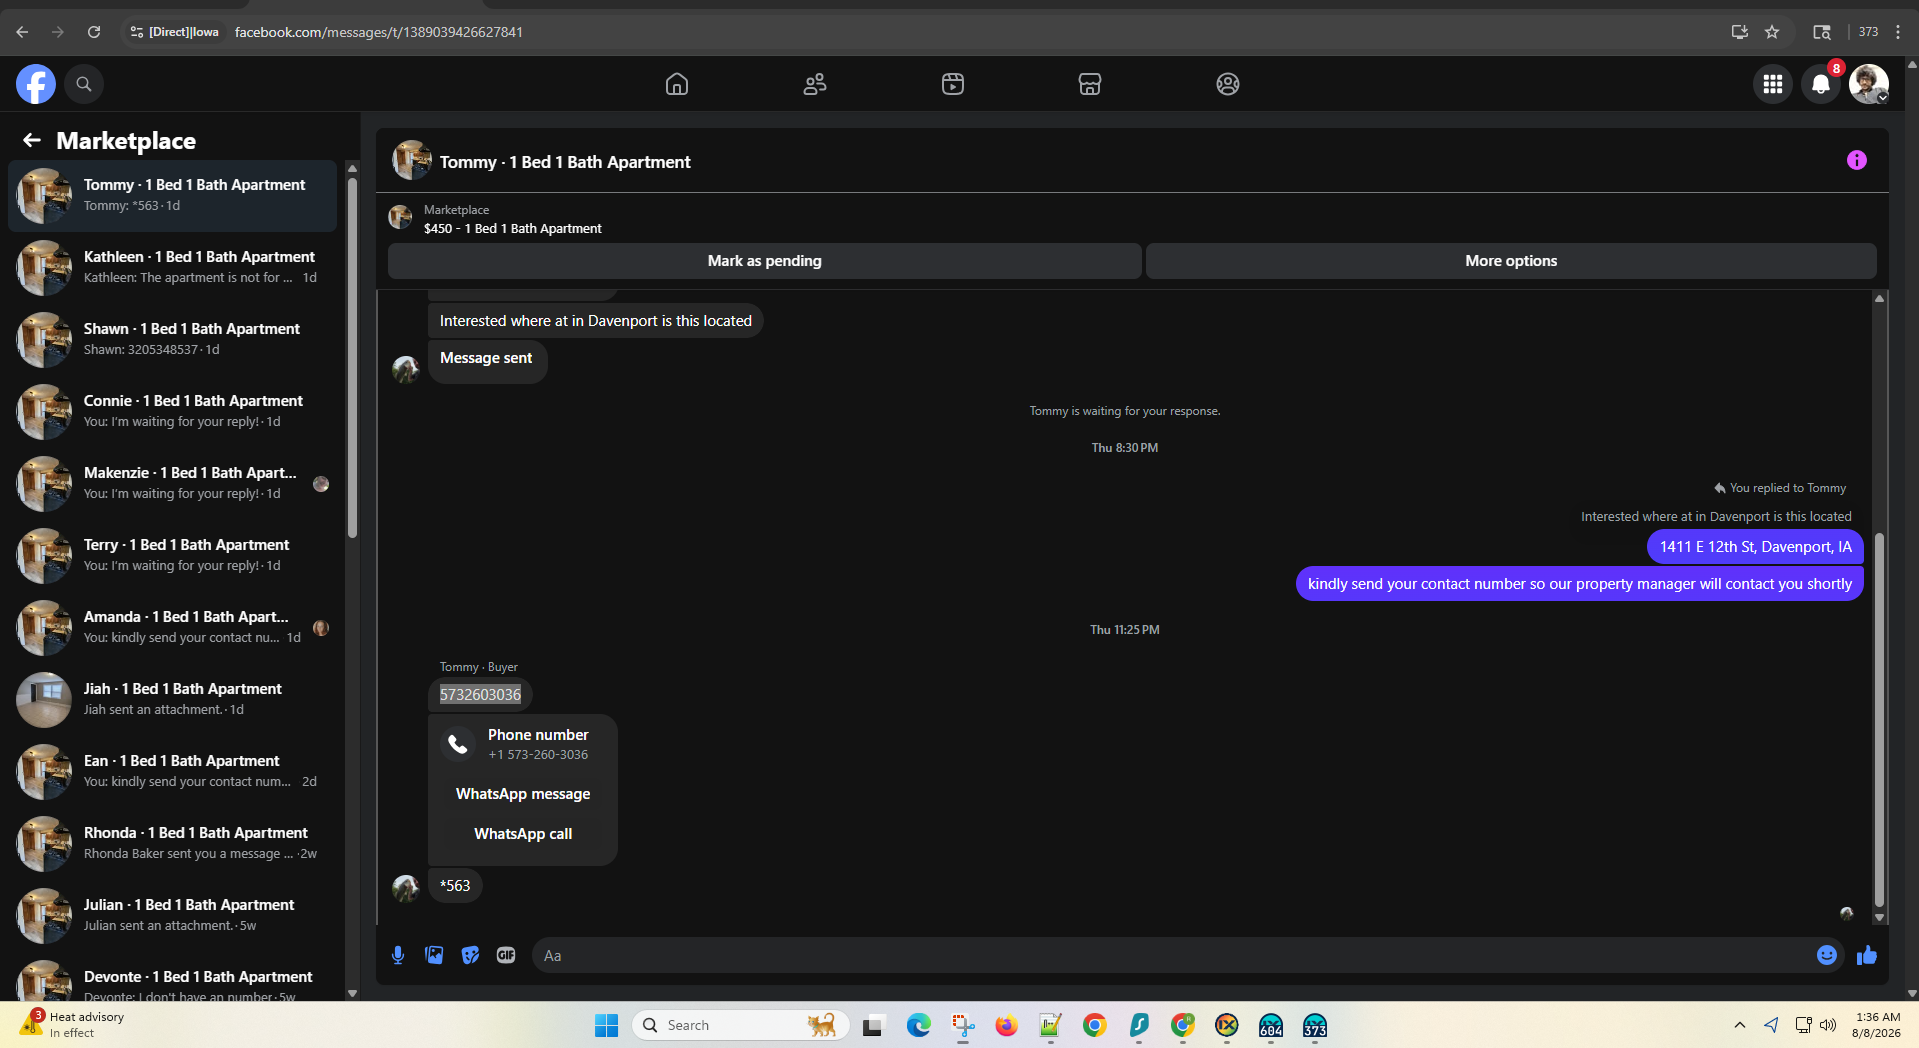1919x1048 pixels.
Task: Go to Facebook Home tab
Action: point(677,84)
